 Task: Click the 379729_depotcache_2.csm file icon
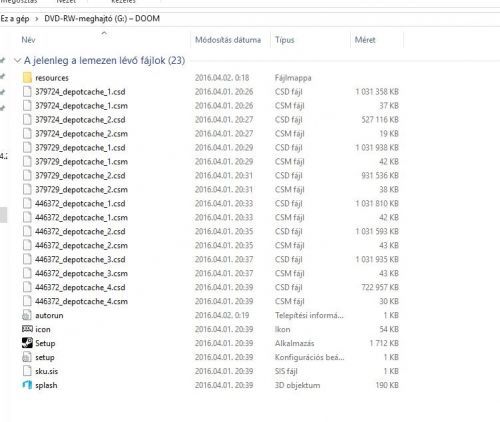point(27,190)
